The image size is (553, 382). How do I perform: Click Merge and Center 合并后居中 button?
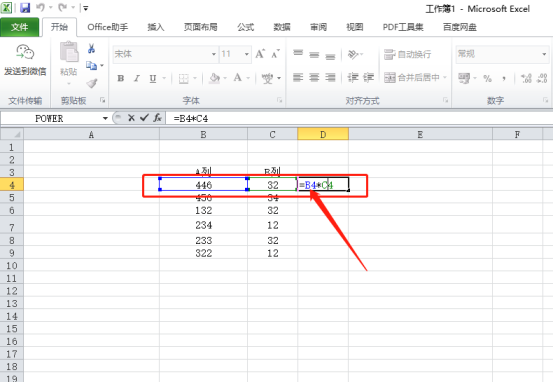coord(412,77)
